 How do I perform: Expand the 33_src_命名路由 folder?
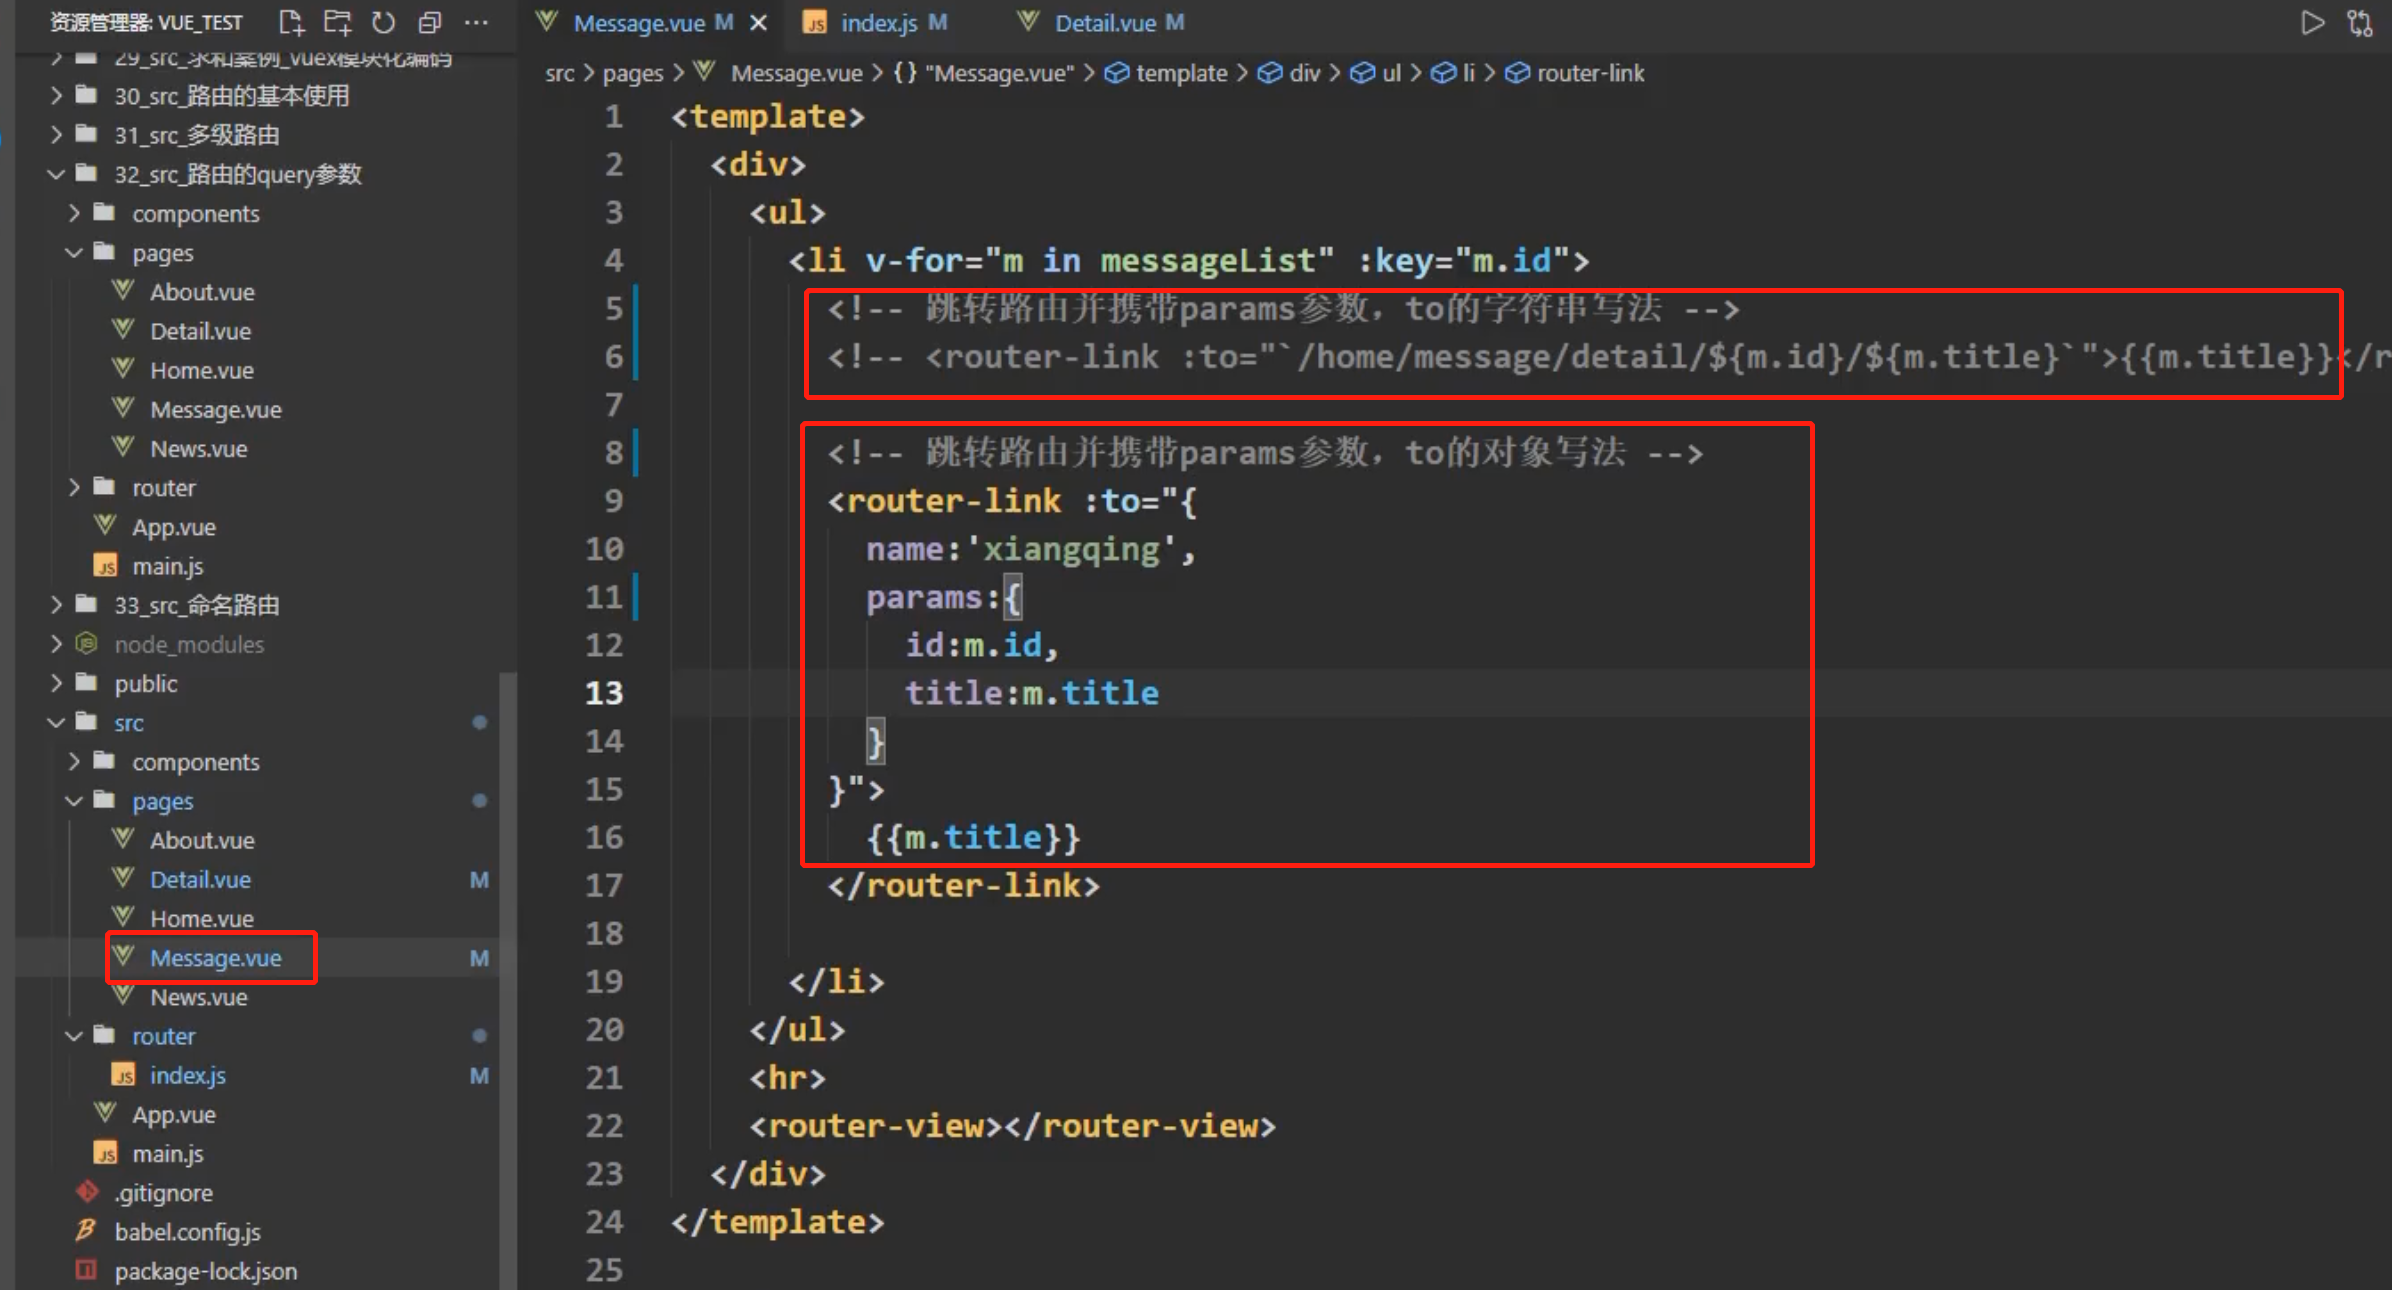click(x=196, y=605)
